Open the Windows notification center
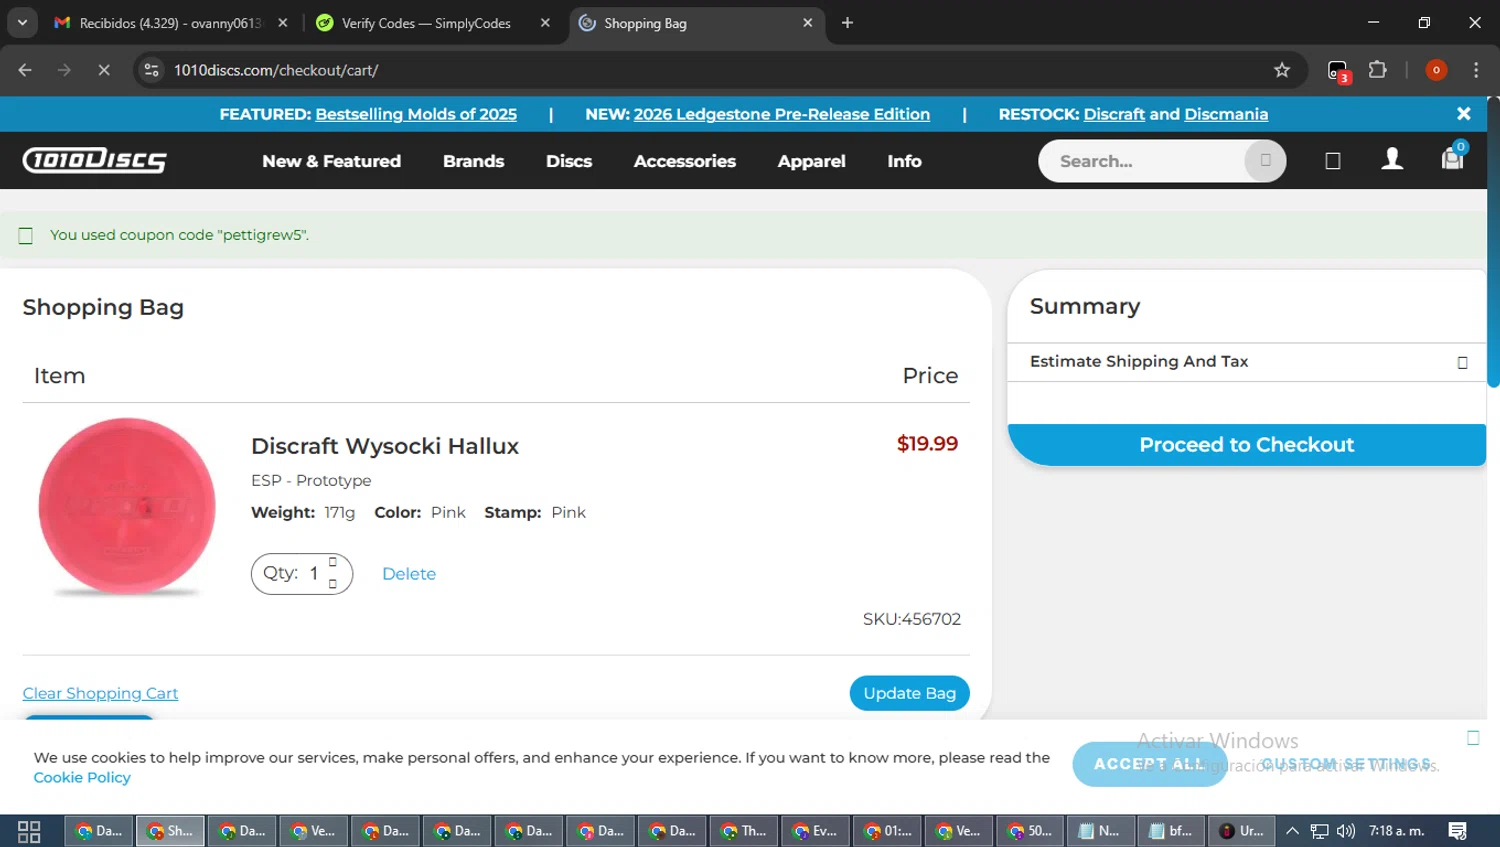The image size is (1500, 847). [x=1458, y=831]
